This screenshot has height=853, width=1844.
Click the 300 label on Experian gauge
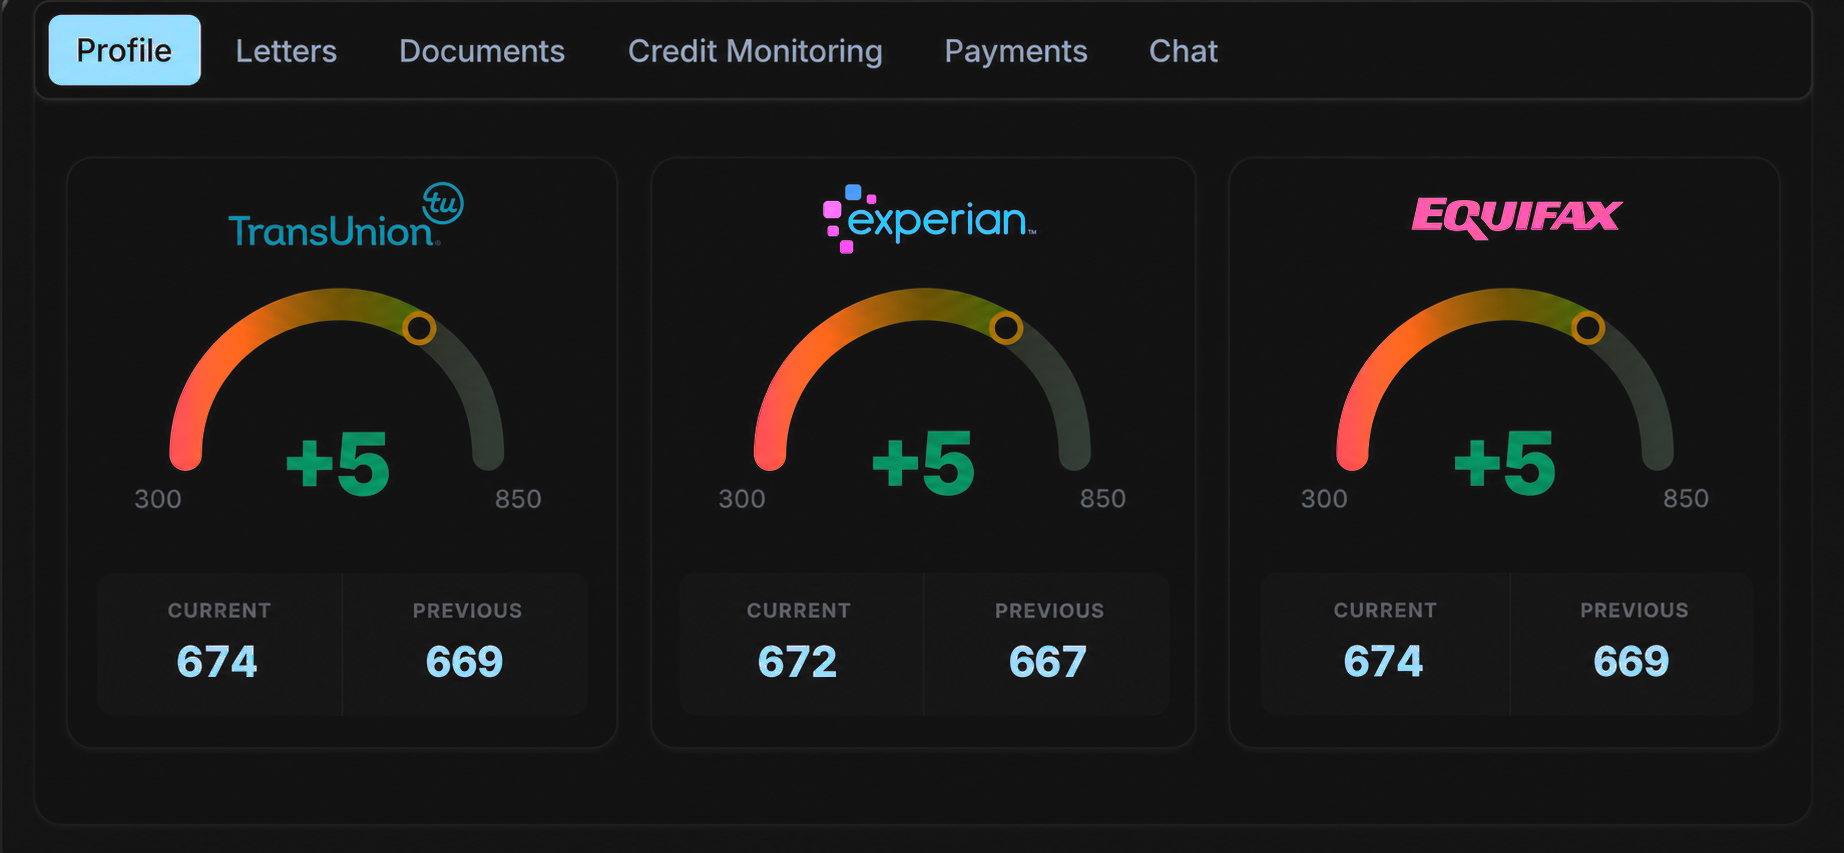tap(742, 499)
